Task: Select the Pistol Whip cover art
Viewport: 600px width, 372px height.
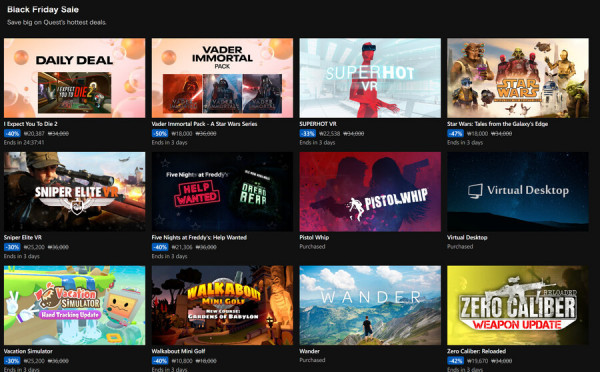Action: 370,192
